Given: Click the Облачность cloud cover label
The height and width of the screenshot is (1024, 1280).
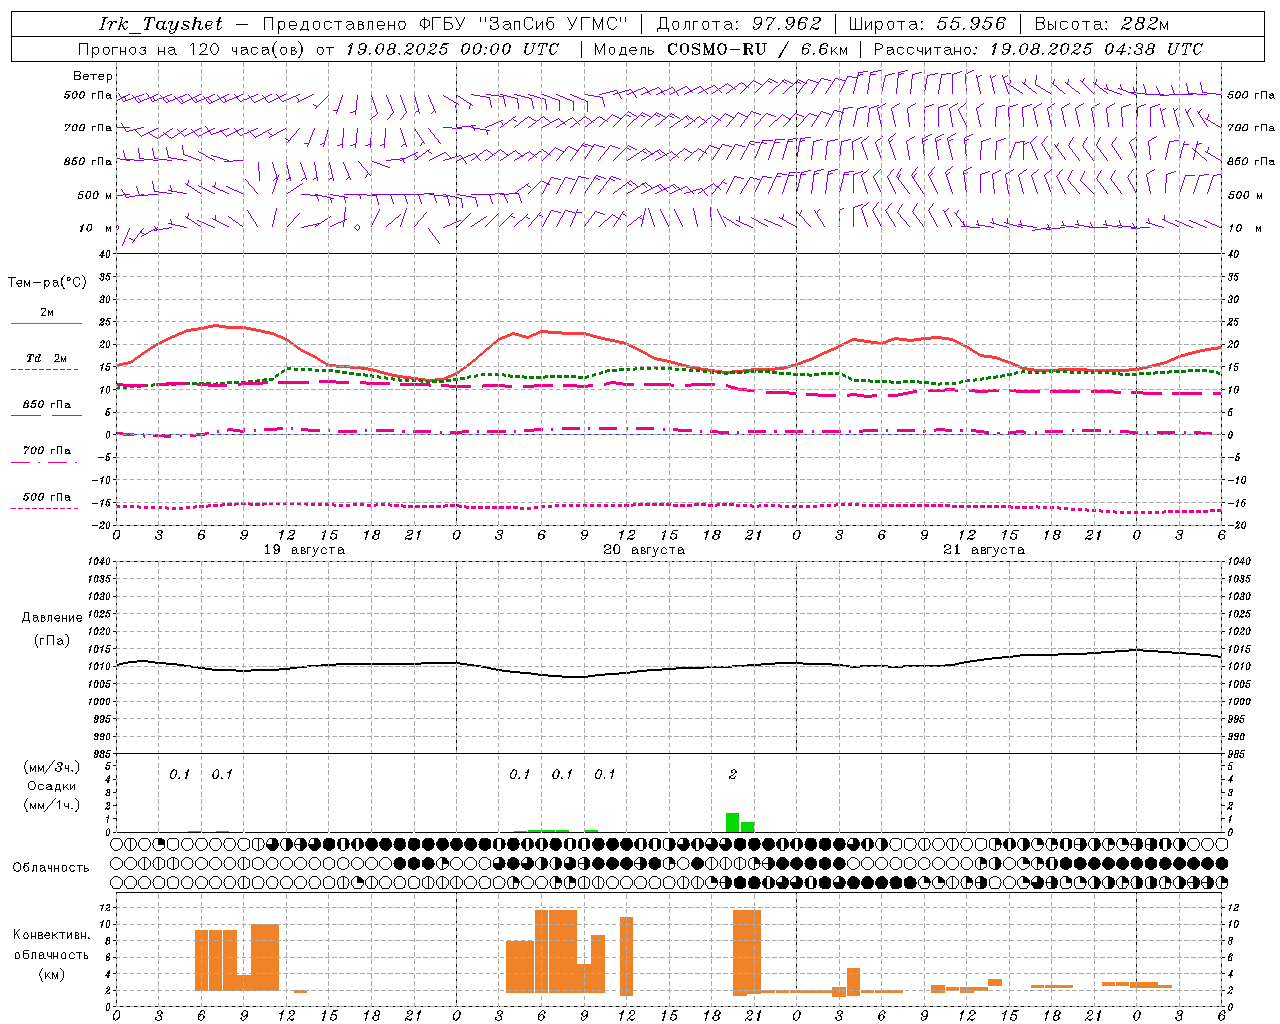Looking at the screenshot, I should pyautogui.click(x=51, y=868).
